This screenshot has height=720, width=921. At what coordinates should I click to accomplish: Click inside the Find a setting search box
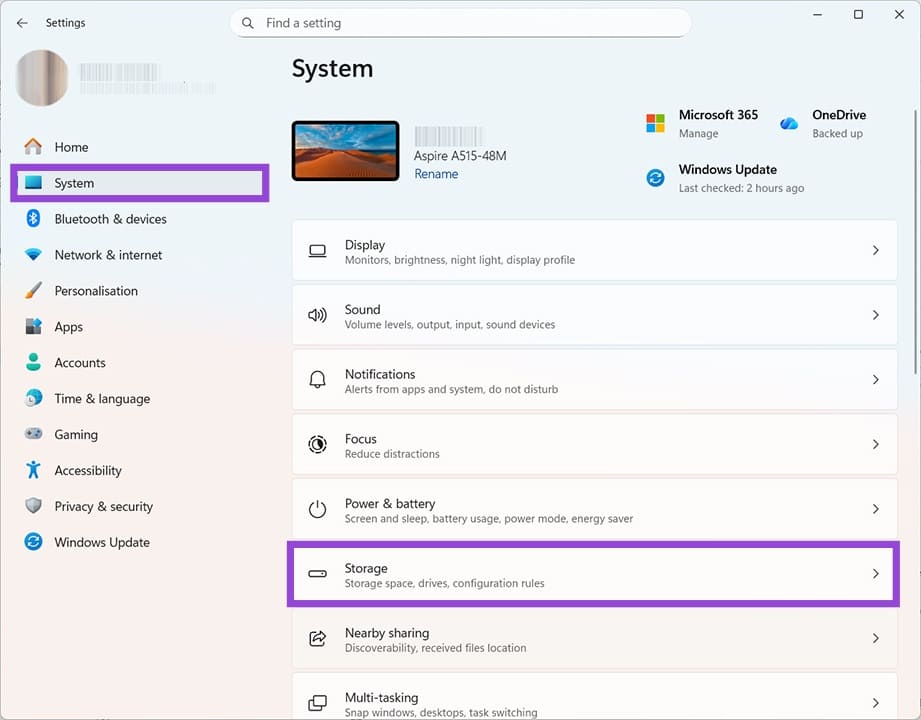[460, 22]
